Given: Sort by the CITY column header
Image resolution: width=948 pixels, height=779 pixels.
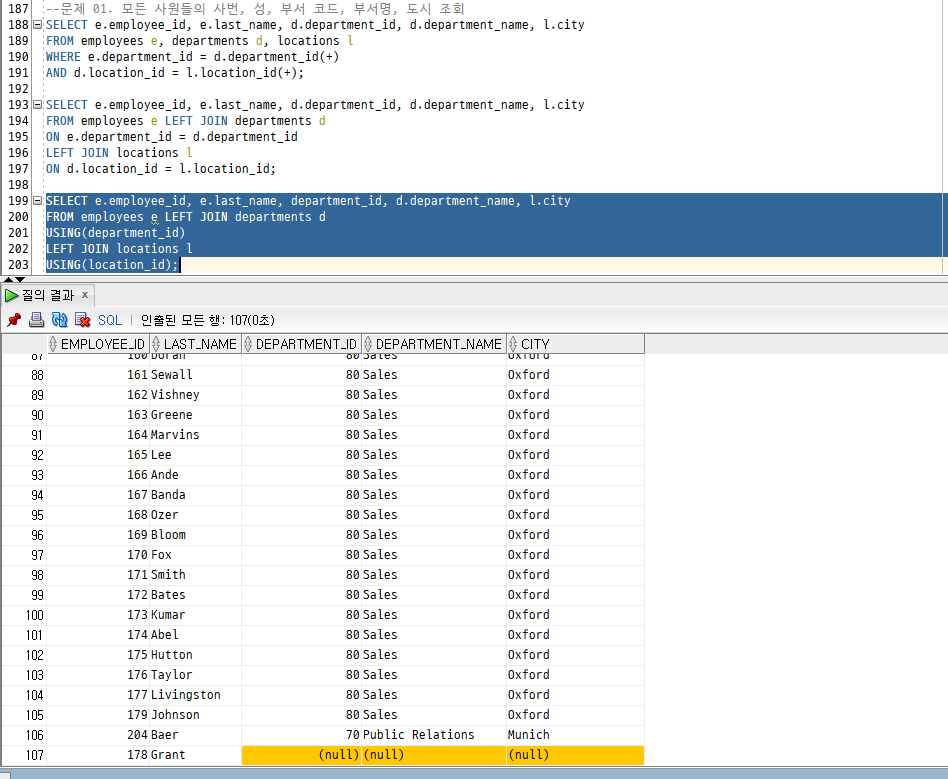Looking at the screenshot, I should point(576,344).
